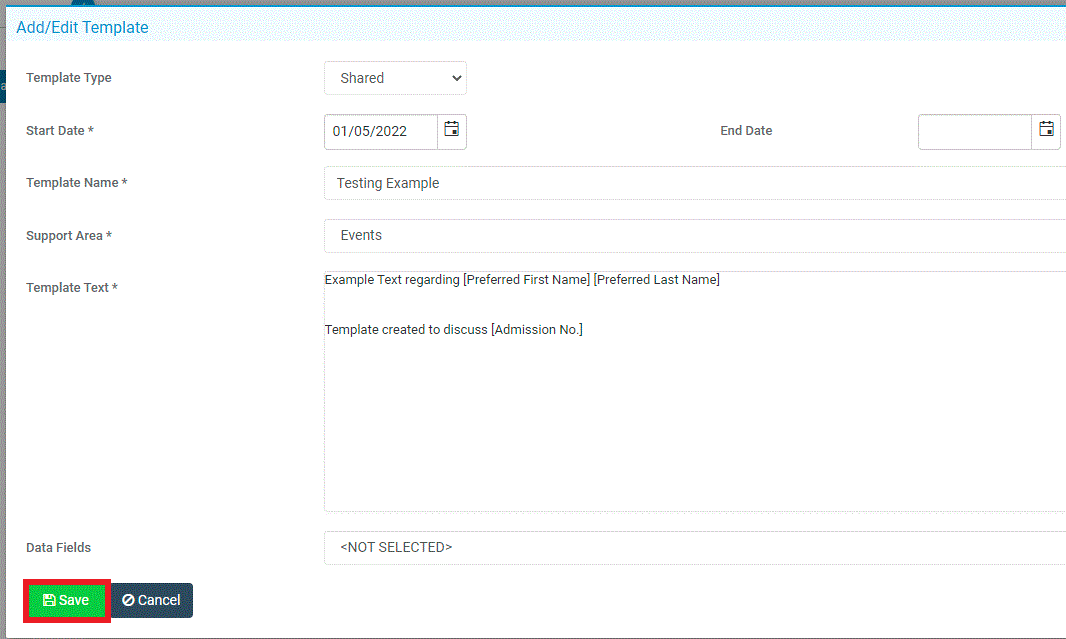Save the template

tap(66, 600)
